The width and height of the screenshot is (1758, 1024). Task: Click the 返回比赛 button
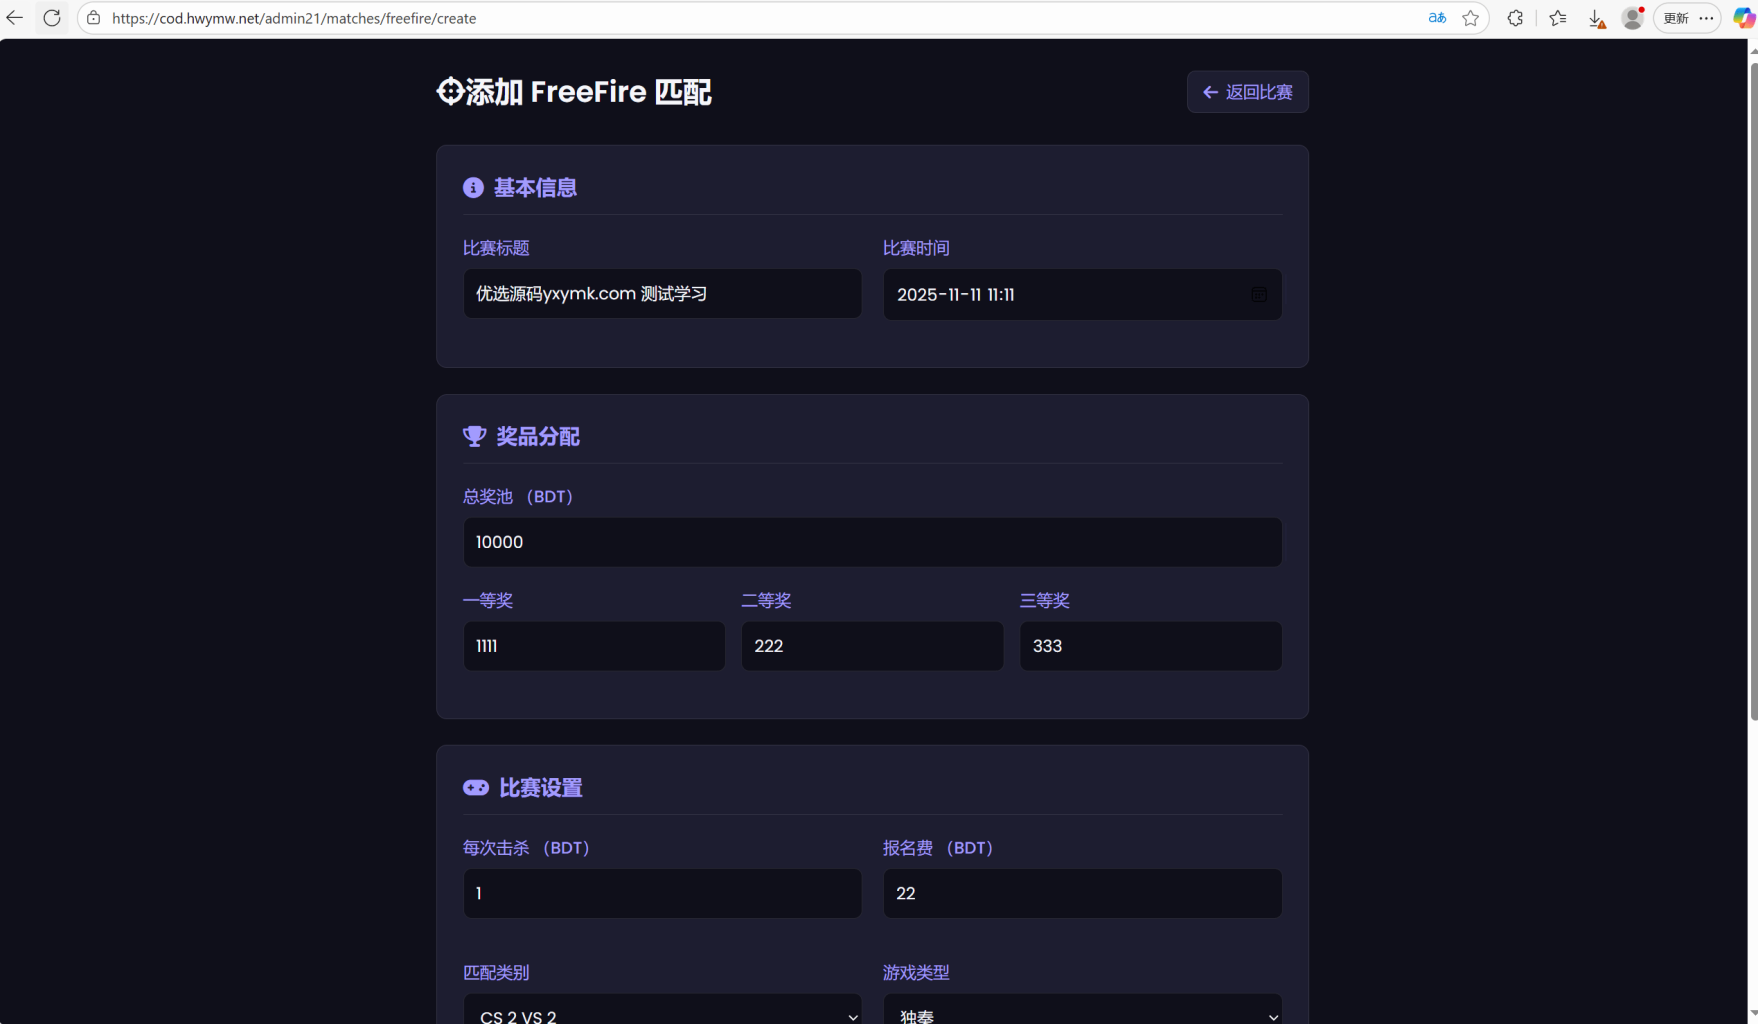click(x=1246, y=91)
